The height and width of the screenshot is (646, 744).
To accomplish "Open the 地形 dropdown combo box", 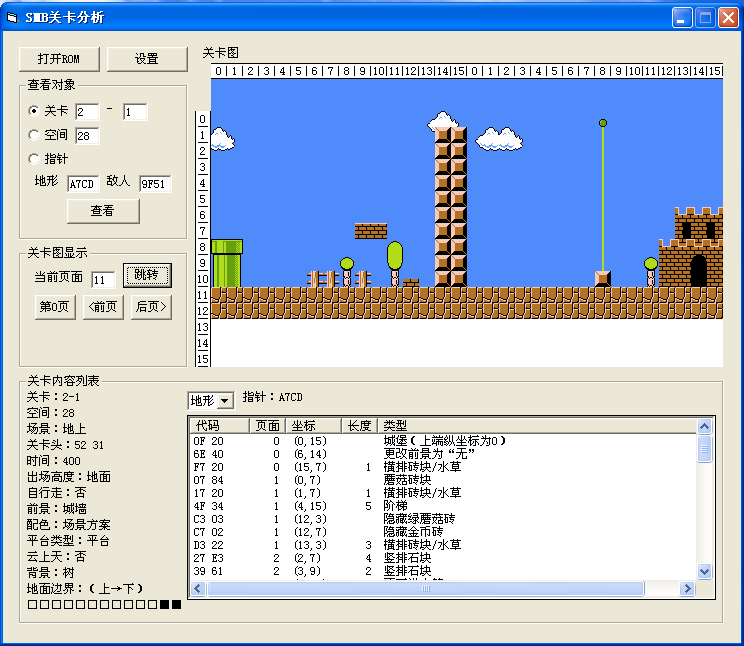I will pos(211,401).
